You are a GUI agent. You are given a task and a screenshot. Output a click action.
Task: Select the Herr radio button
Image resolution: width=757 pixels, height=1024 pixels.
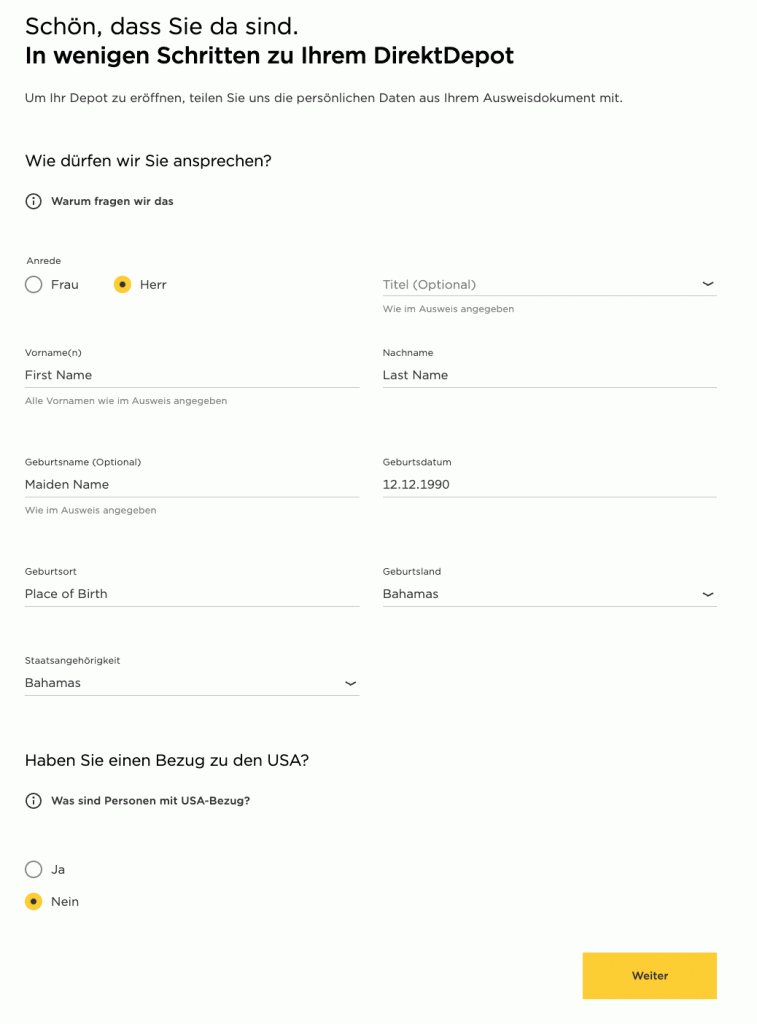(122, 285)
